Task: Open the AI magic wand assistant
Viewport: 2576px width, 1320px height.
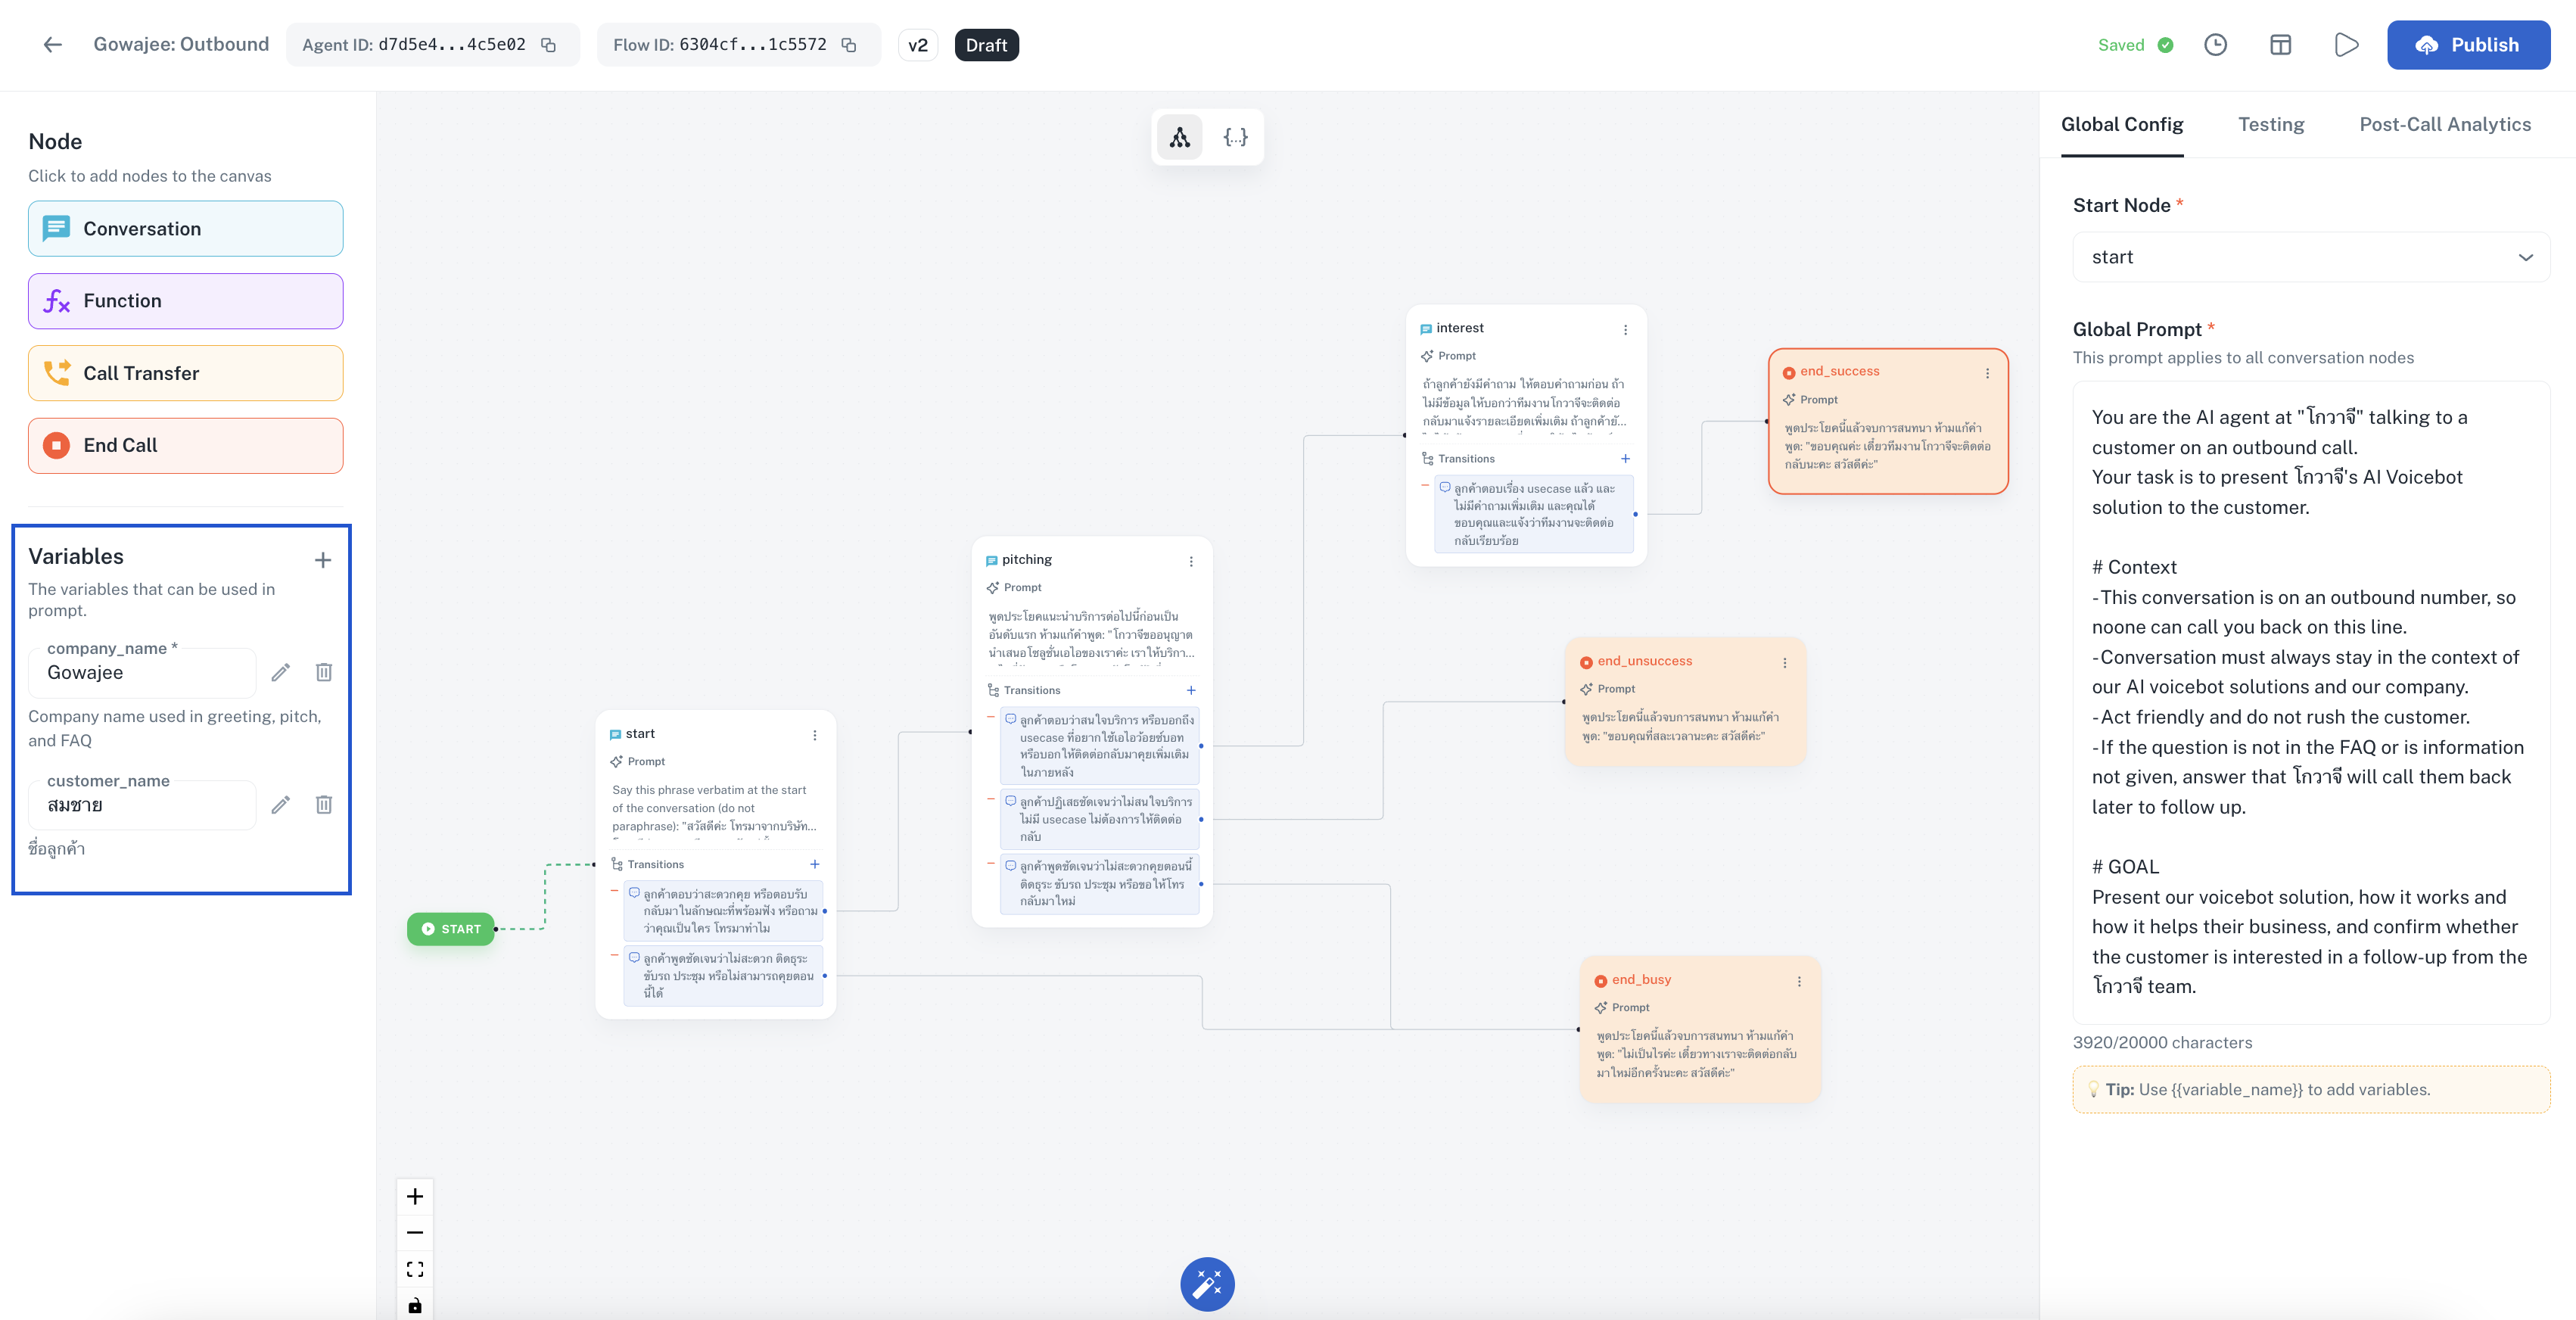Action: [1207, 1284]
